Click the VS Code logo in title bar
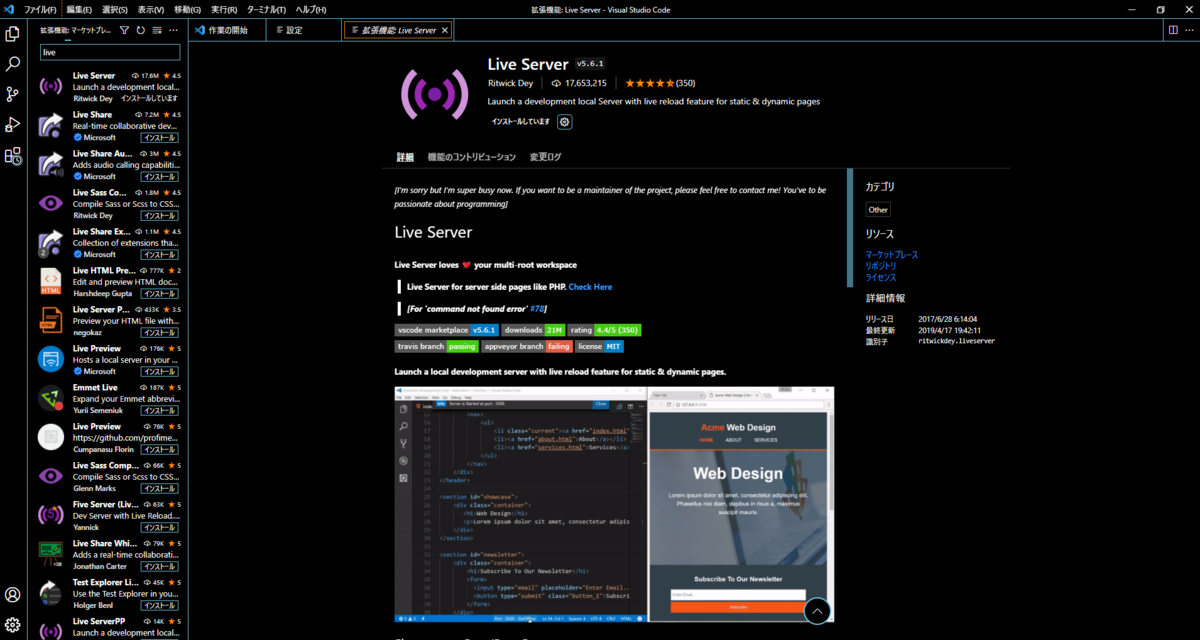This screenshot has width=1200, height=640. 9,9
